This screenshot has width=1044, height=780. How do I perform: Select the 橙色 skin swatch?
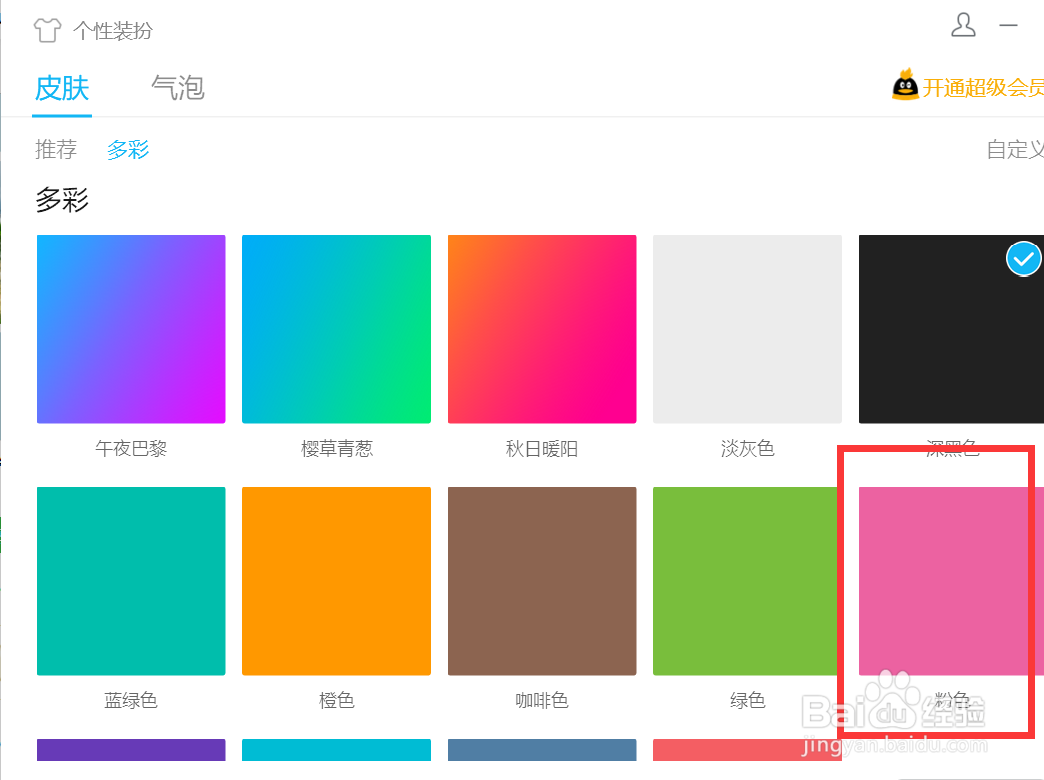[336, 581]
